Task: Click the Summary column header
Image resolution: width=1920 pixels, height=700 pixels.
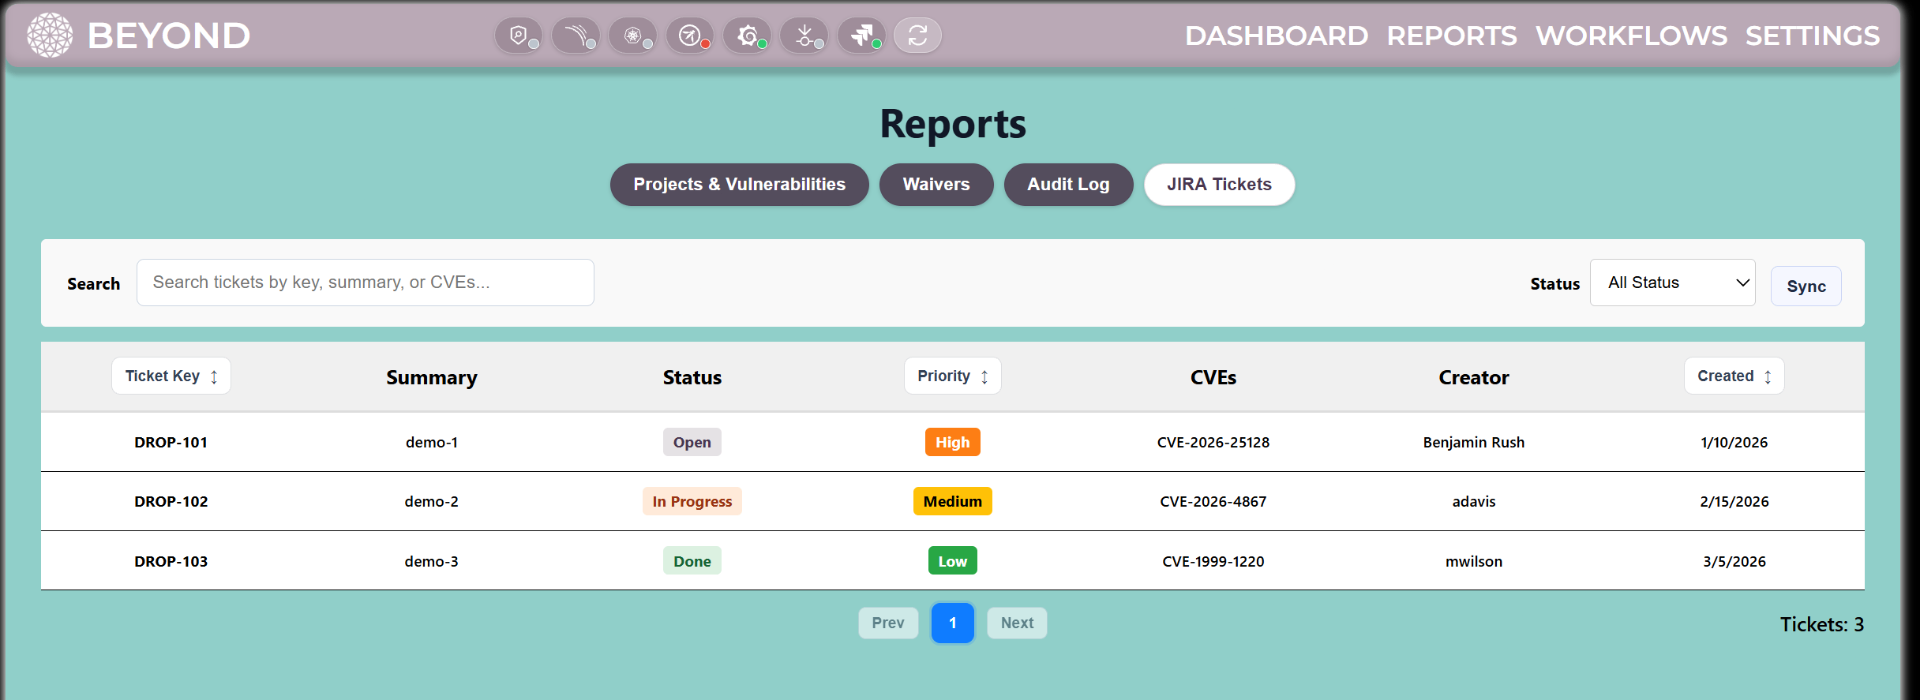Action: (x=432, y=378)
